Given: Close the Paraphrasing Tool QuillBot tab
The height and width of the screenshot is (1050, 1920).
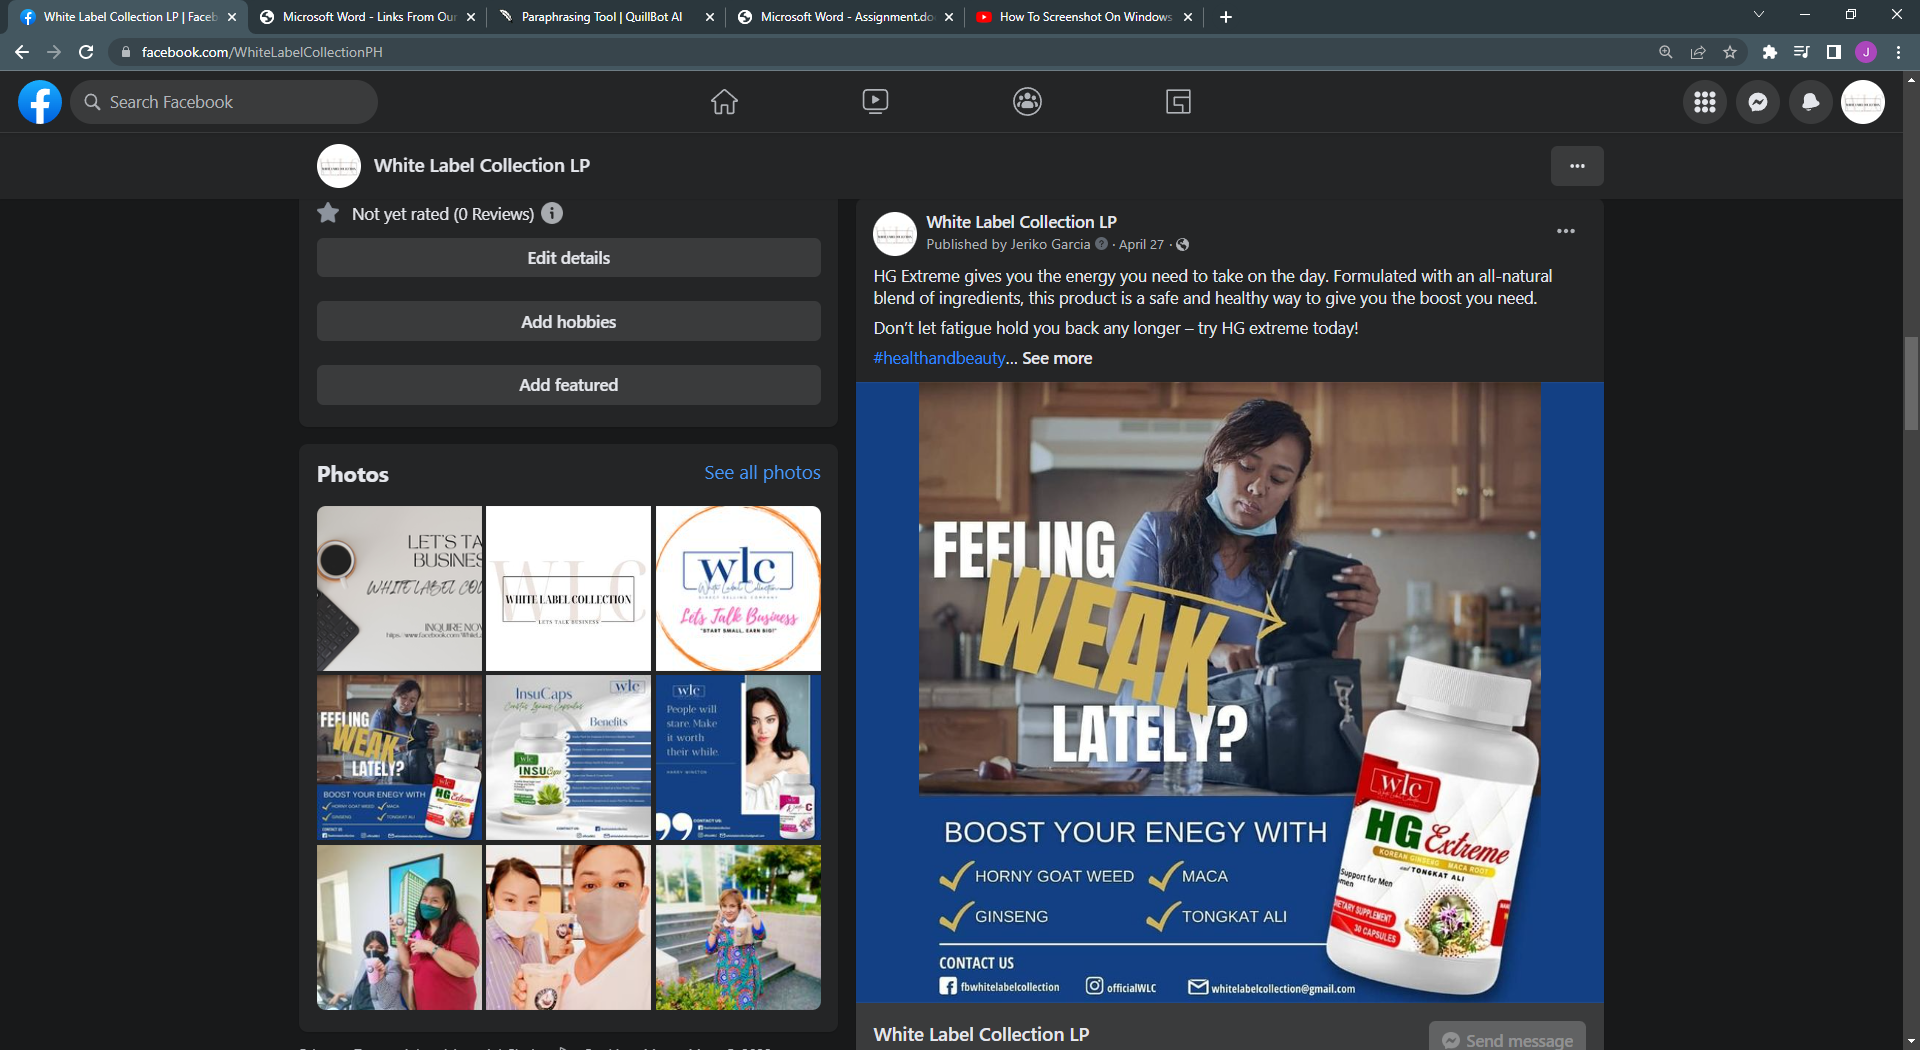Looking at the screenshot, I should pyautogui.click(x=710, y=17).
